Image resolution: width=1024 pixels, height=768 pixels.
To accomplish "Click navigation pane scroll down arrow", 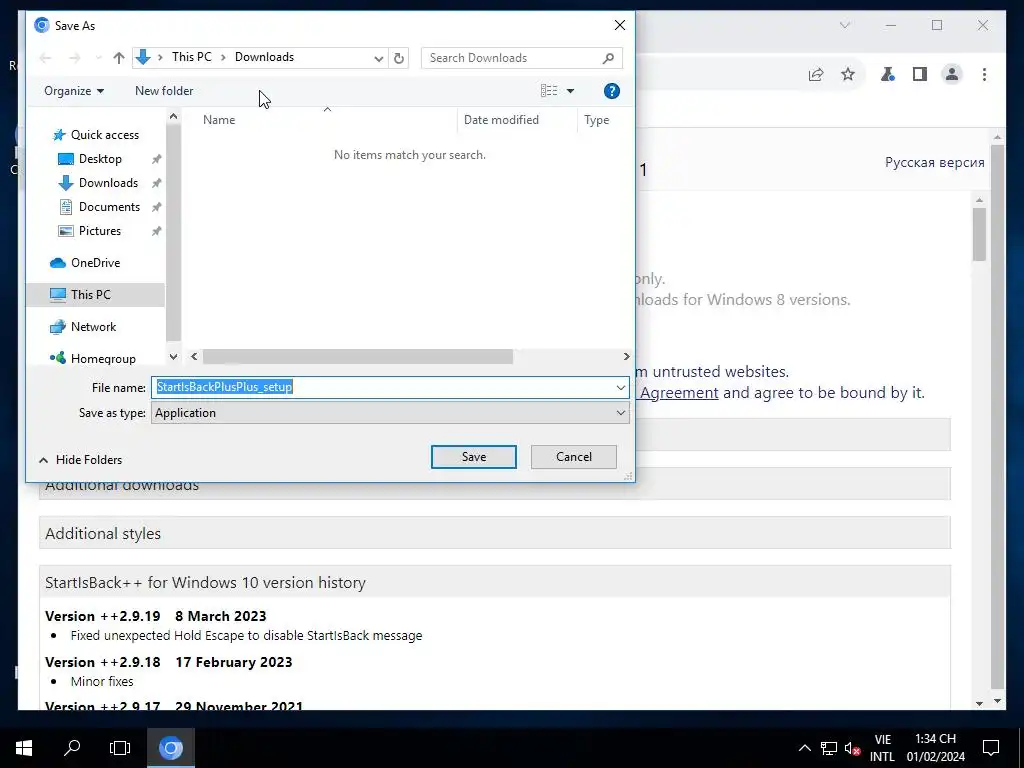I will pos(173,357).
